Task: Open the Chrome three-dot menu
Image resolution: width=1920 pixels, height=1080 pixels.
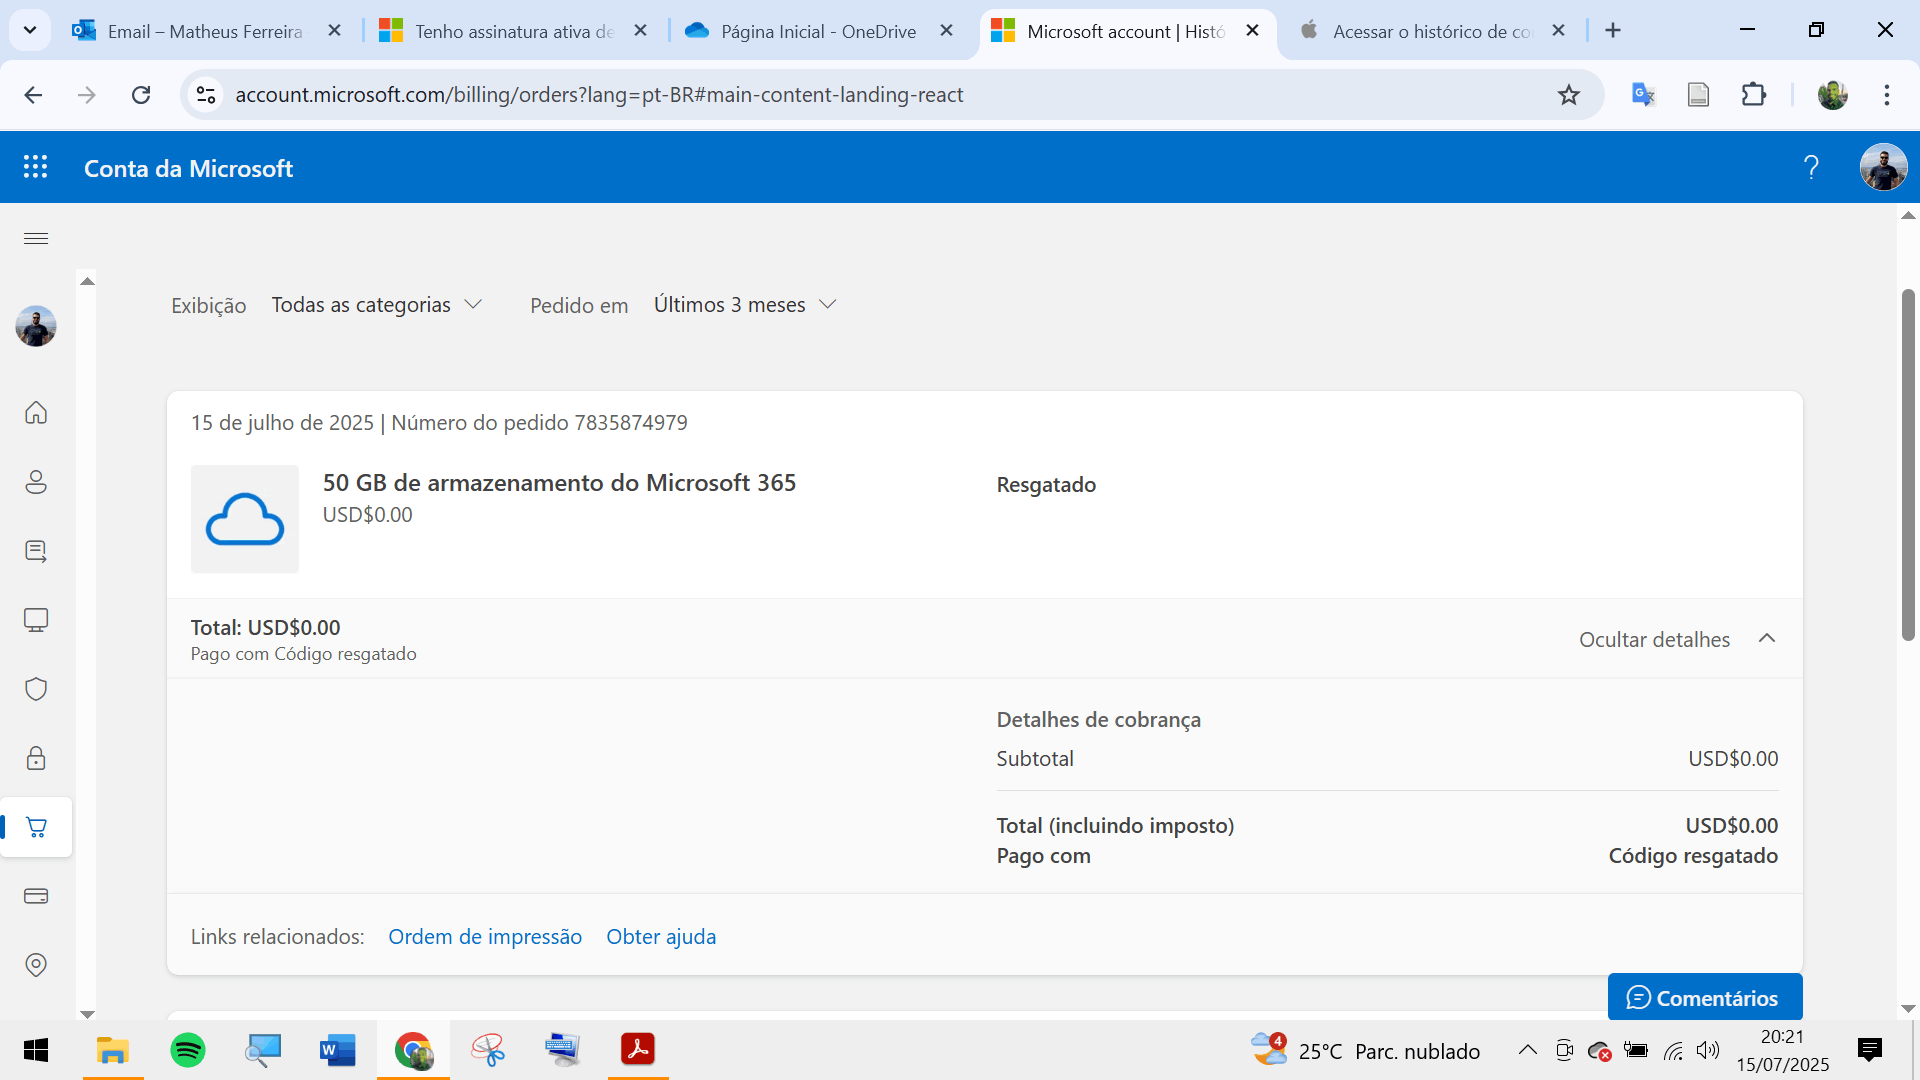Action: tap(1887, 95)
